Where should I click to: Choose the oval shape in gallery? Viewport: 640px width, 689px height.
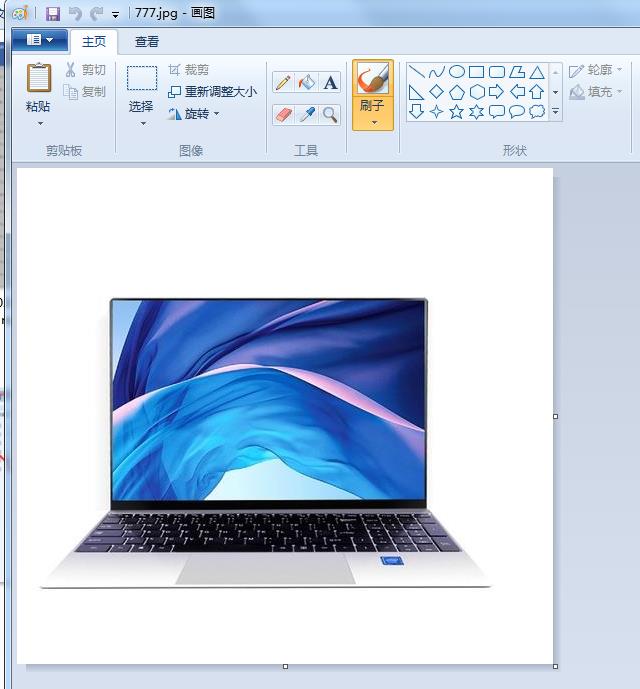tap(457, 72)
